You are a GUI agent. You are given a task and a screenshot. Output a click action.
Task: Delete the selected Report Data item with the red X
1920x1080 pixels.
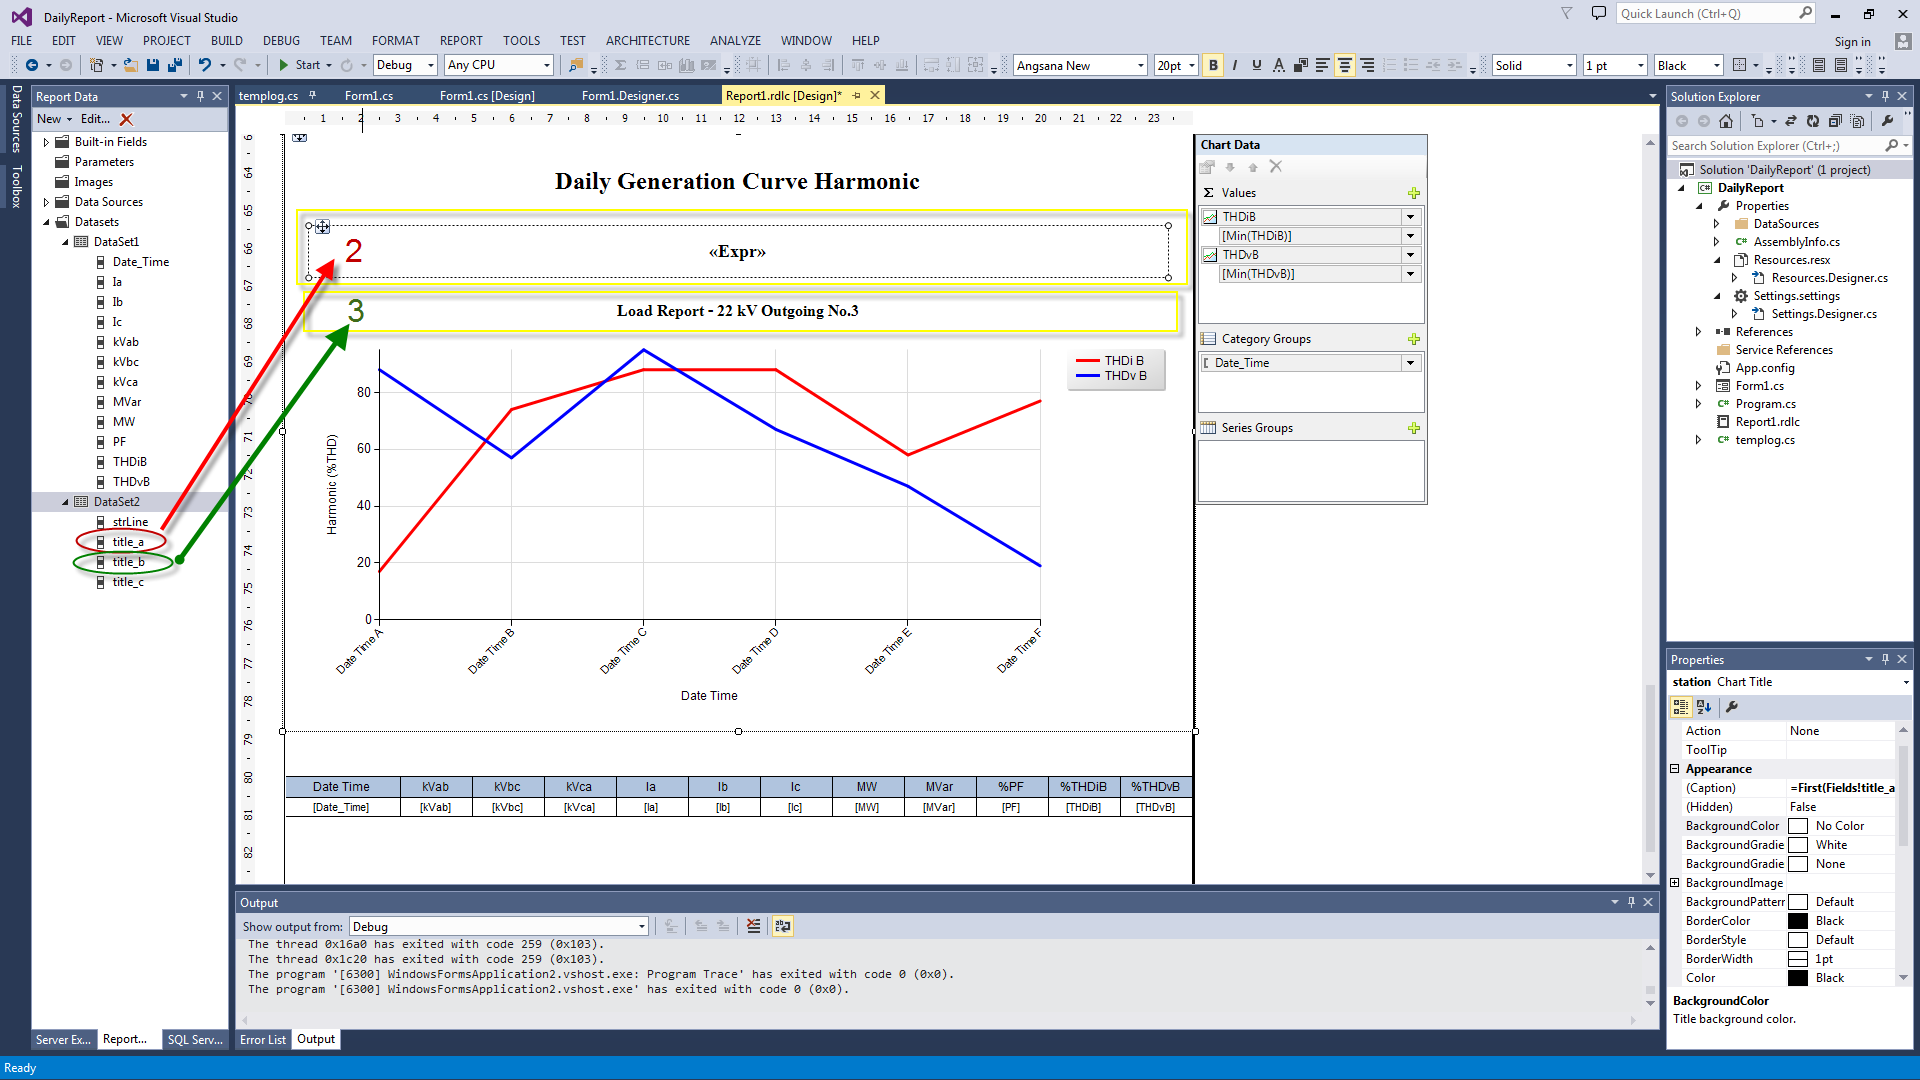(126, 119)
